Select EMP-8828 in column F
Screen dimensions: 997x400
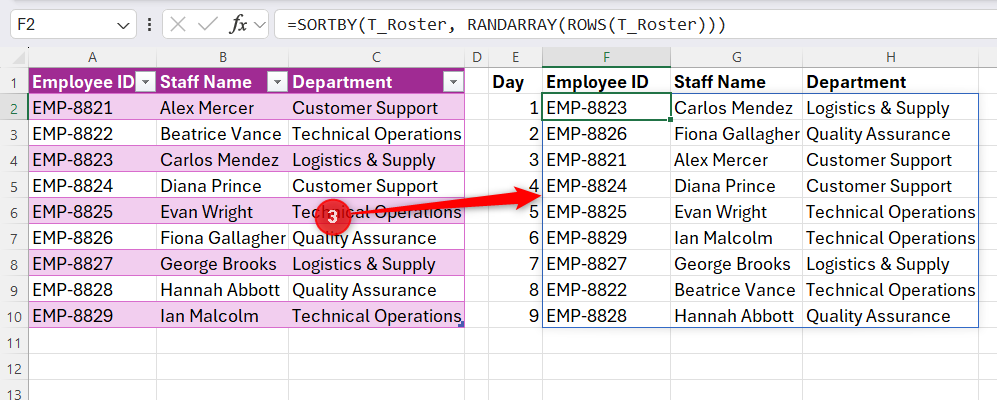click(x=607, y=316)
